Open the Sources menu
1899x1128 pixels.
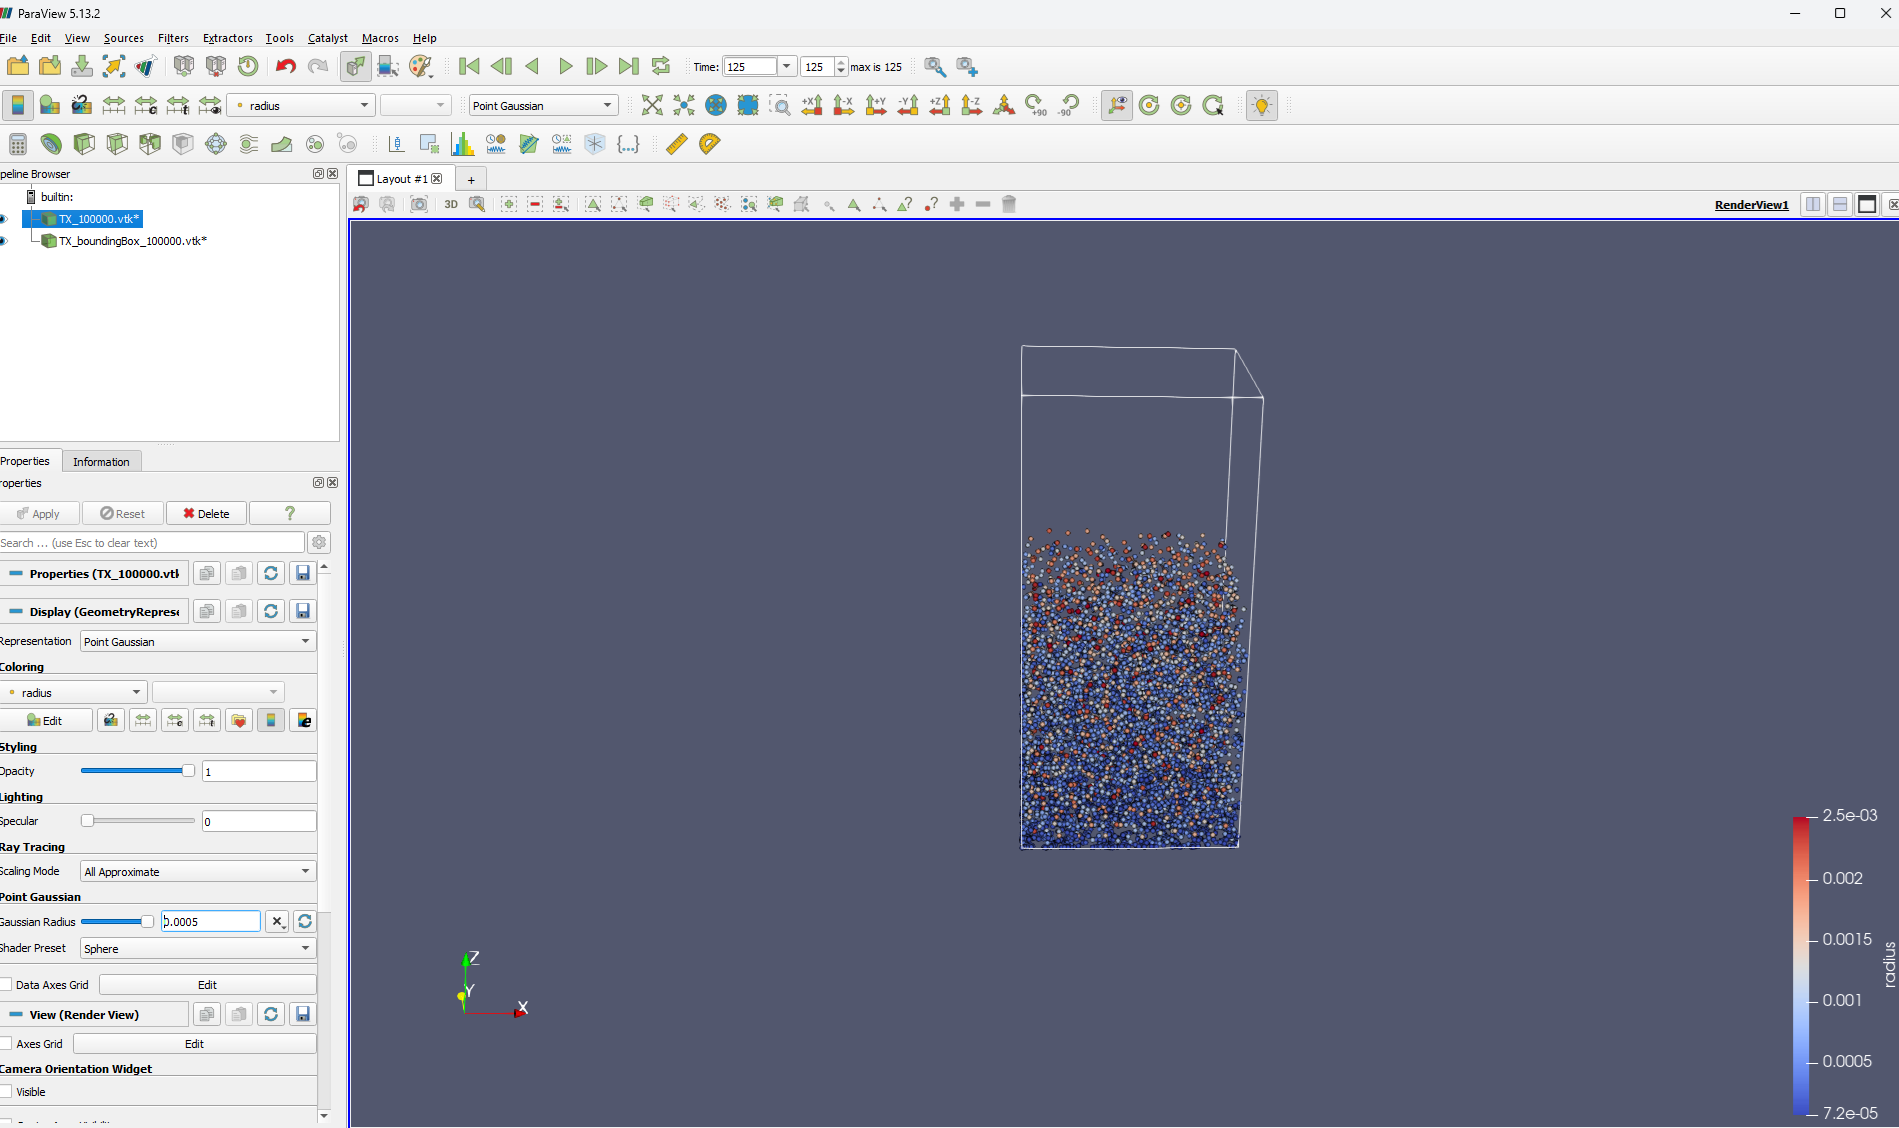124,38
